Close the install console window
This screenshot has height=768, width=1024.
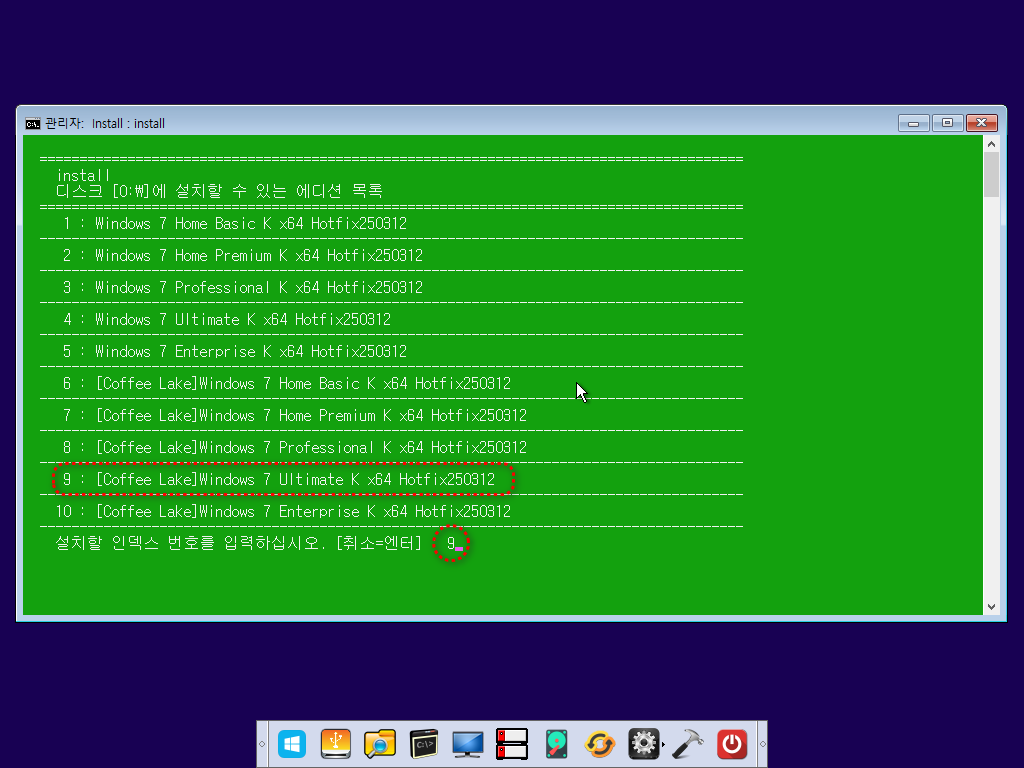[982, 123]
